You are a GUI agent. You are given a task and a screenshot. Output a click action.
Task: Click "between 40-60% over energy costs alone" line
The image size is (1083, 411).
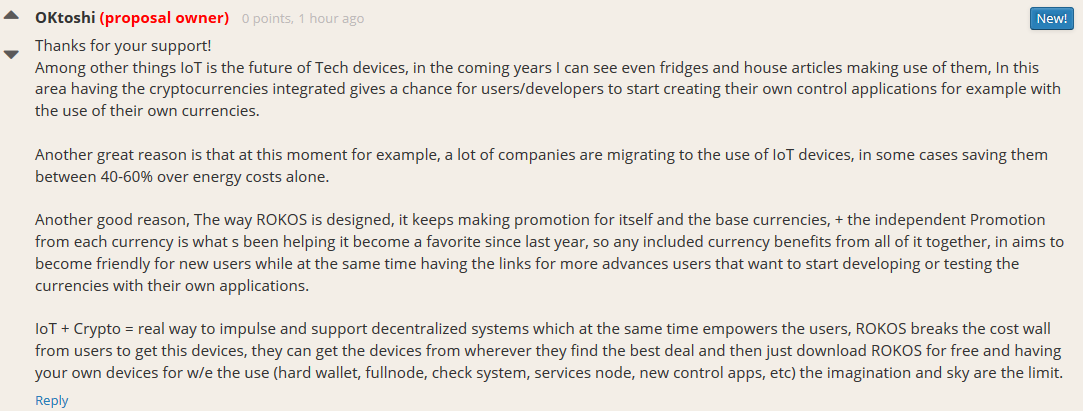tap(183, 178)
